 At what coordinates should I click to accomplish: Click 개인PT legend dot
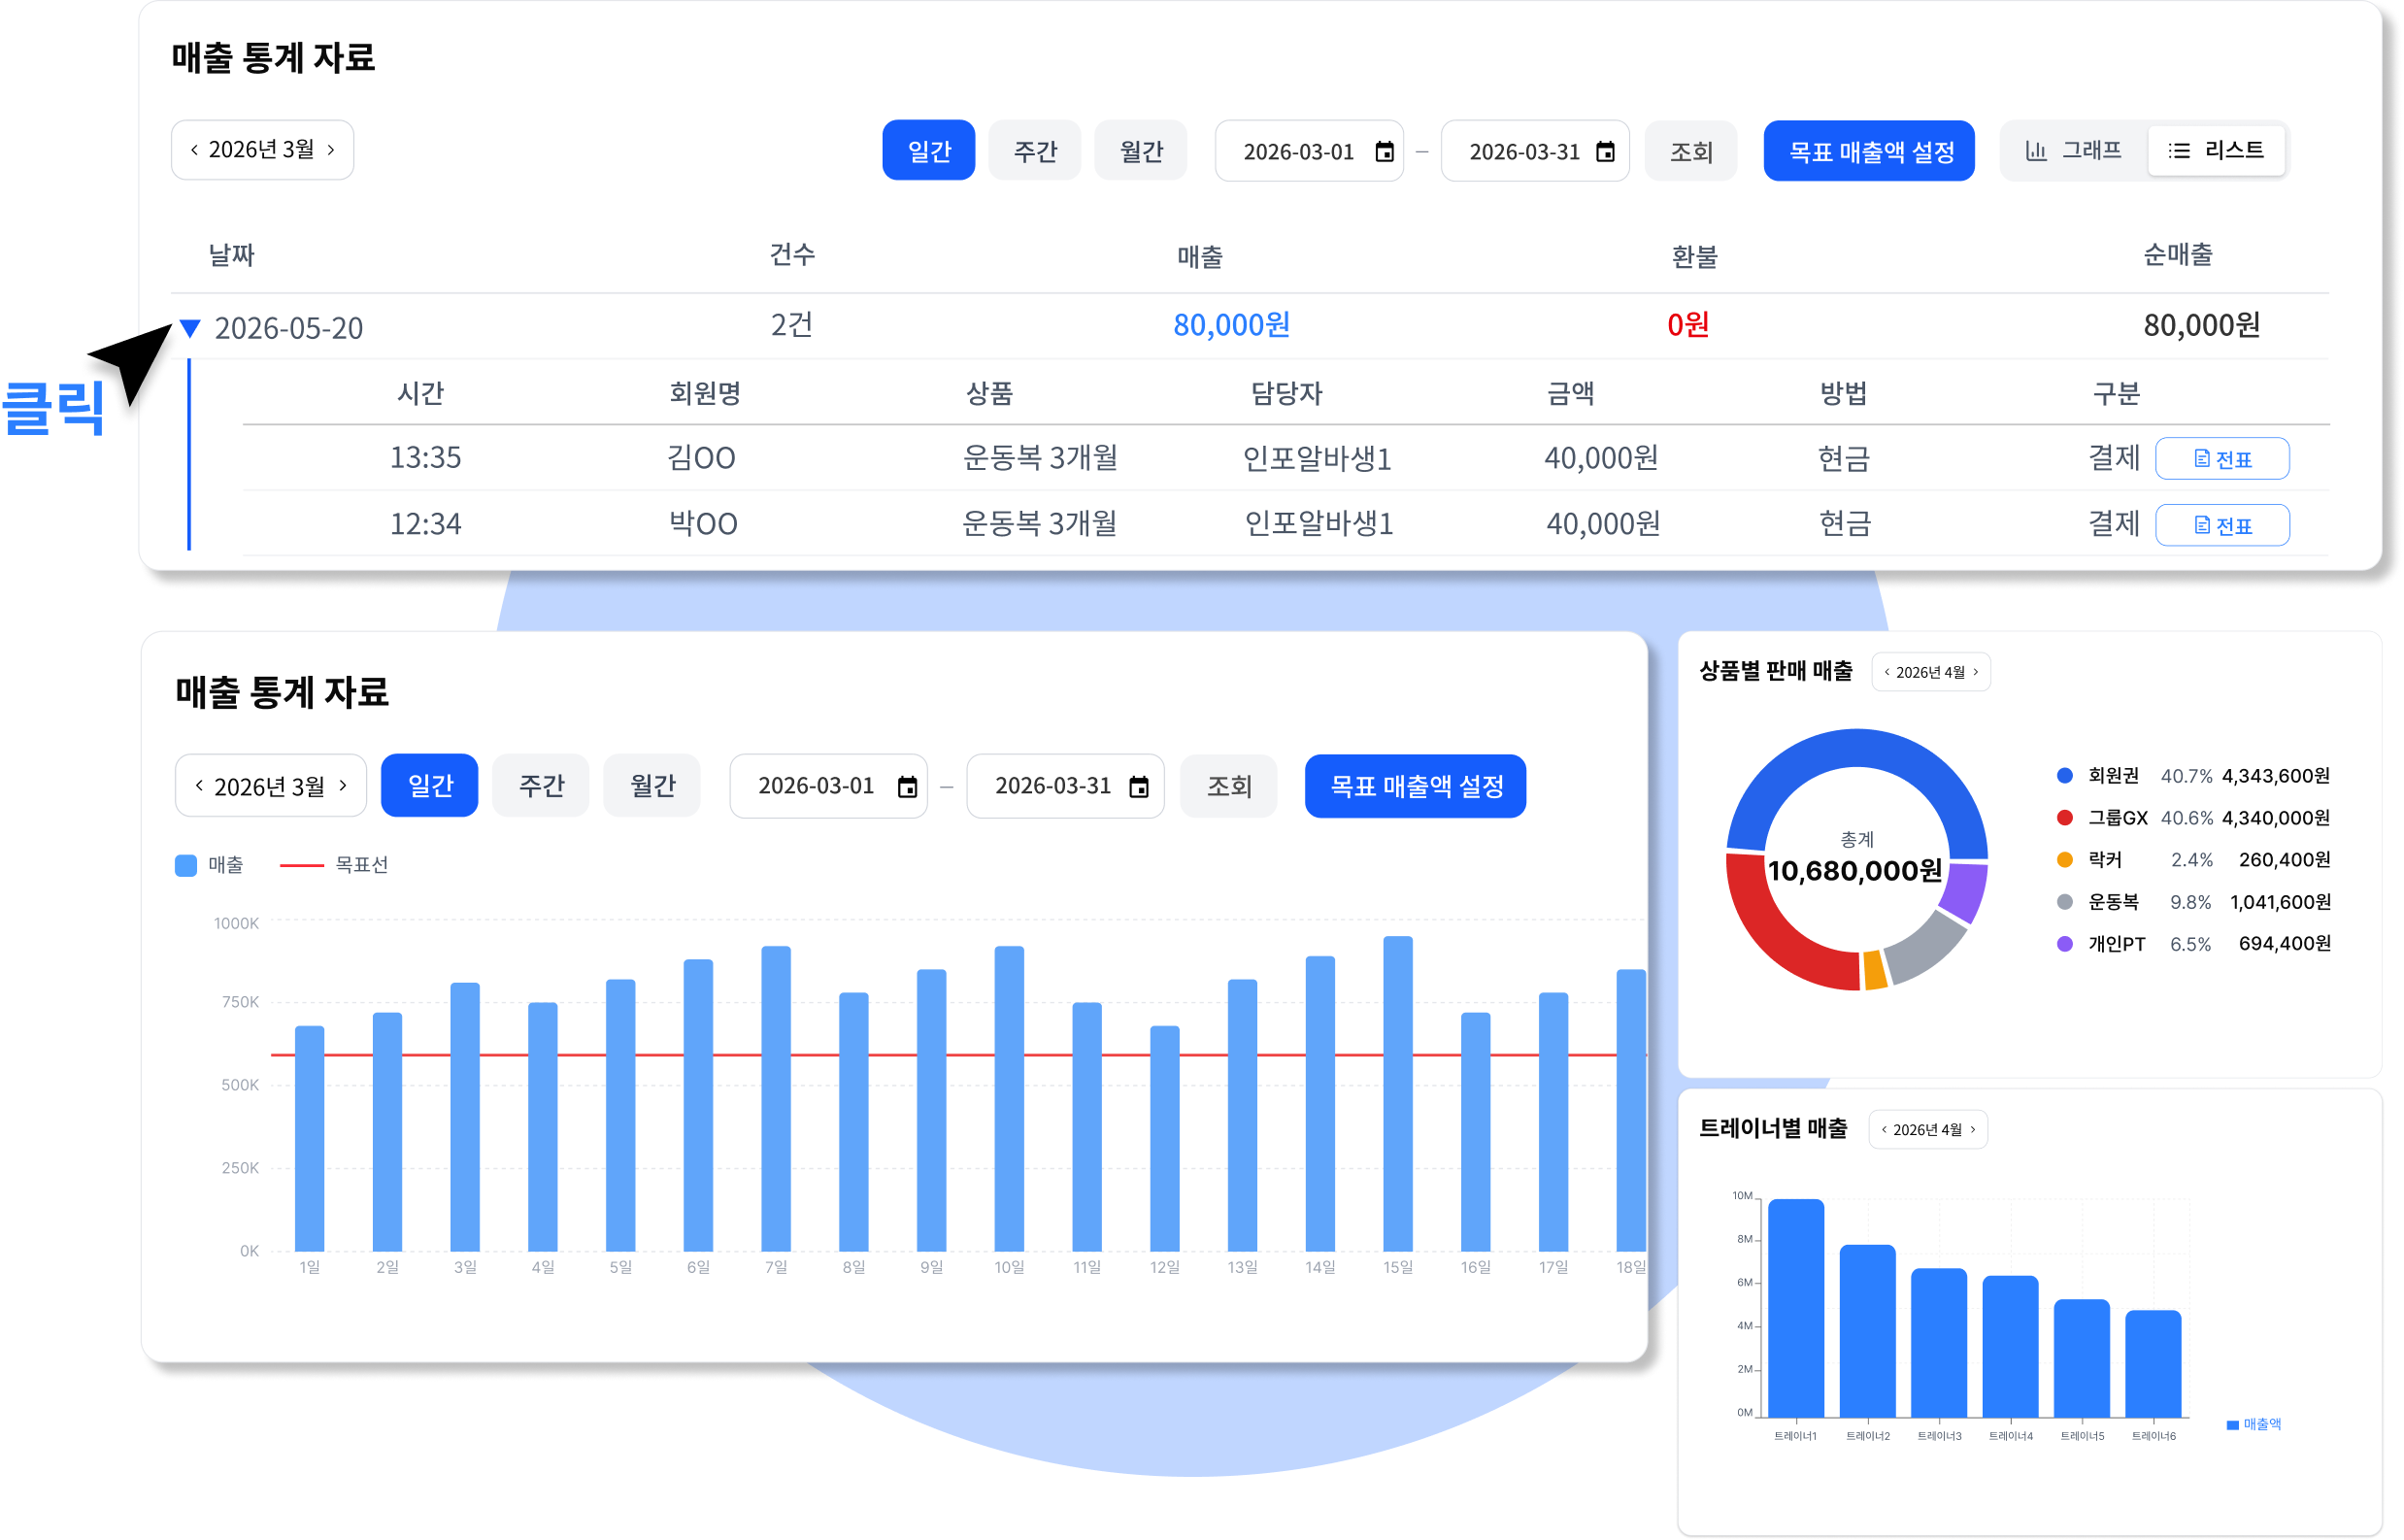point(2065,944)
